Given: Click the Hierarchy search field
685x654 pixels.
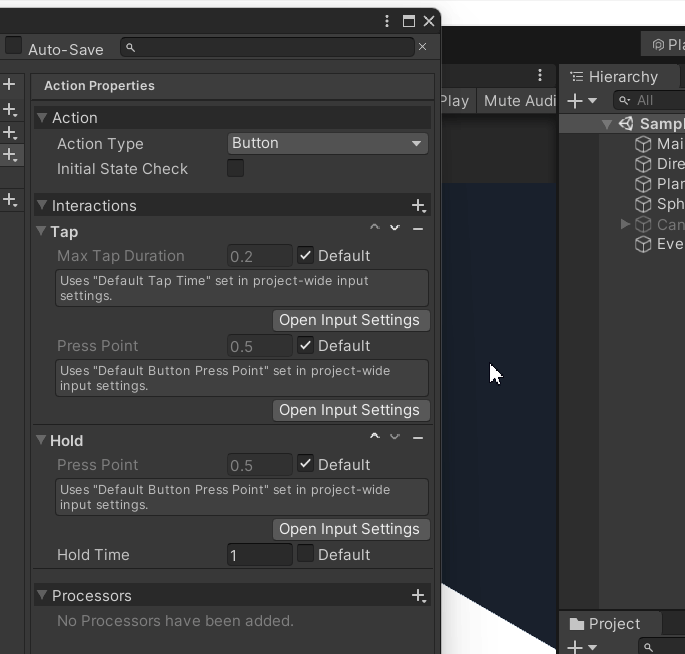Looking at the screenshot, I should point(649,101).
